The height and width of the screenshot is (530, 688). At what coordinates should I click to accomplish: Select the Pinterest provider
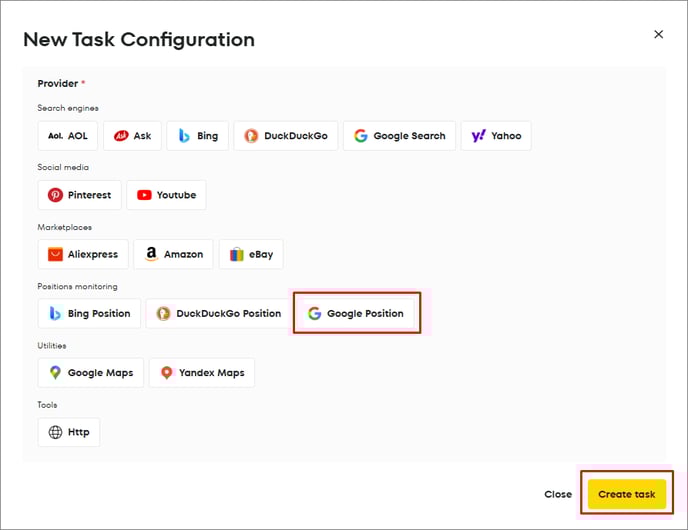tap(79, 195)
